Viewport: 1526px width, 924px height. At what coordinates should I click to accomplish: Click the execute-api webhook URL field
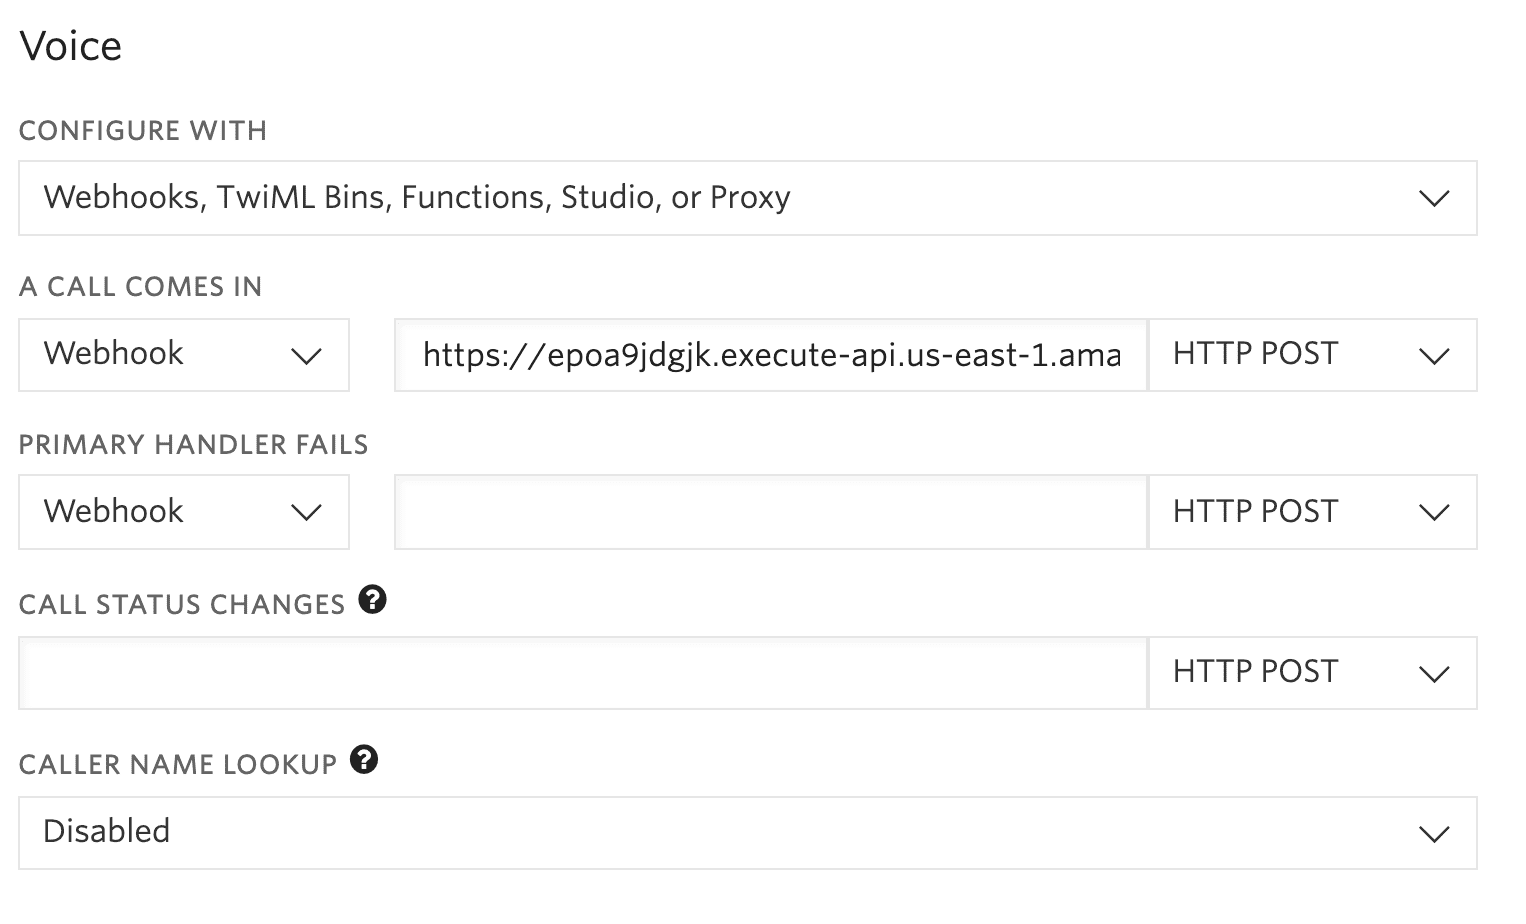pos(771,355)
